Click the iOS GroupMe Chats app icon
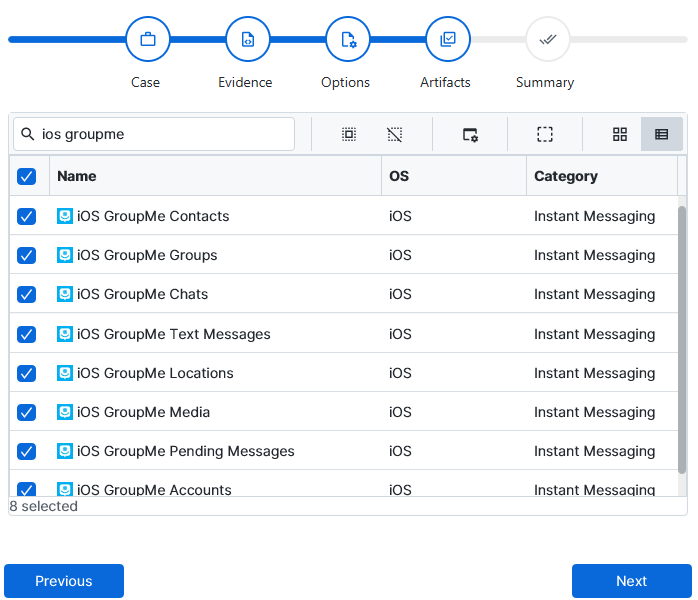Screen dimensions: 698x600 point(65,294)
